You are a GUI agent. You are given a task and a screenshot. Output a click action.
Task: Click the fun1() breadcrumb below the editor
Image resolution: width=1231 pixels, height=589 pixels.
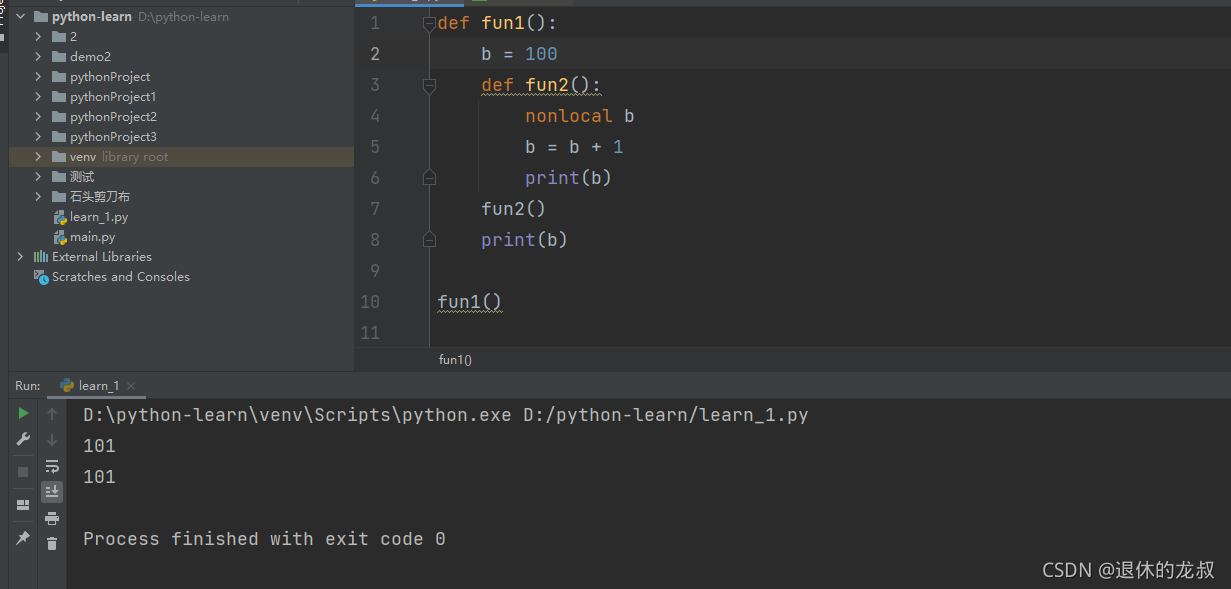click(x=455, y=359)
